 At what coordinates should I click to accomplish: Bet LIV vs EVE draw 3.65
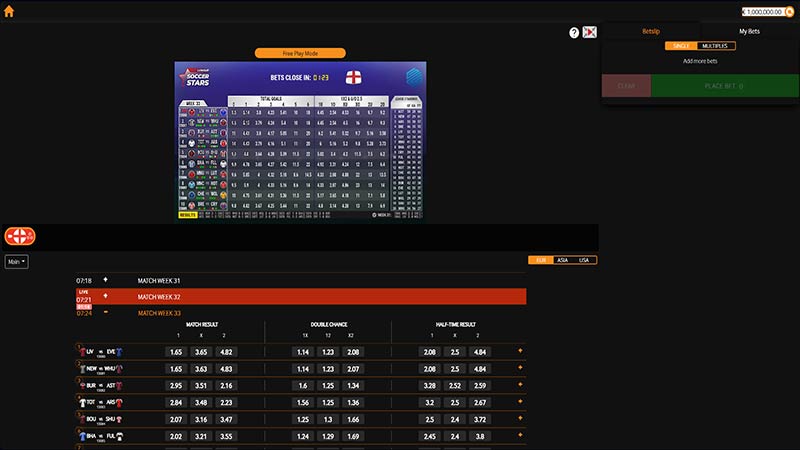(x=201, y=352)
